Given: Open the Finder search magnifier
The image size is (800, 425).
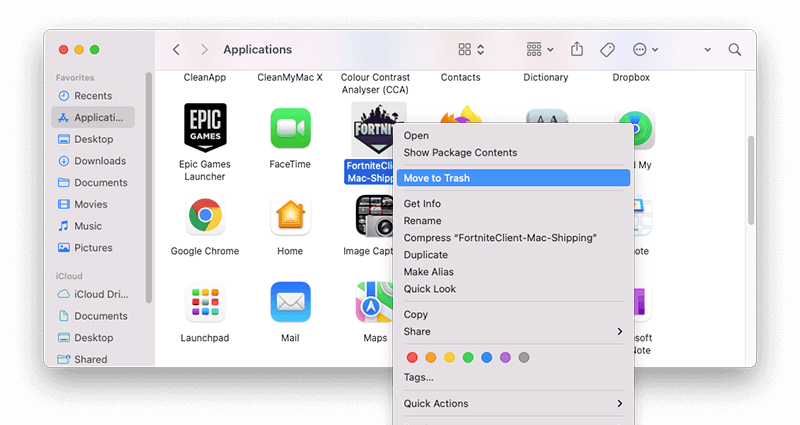Looking at the screenshot, I should 735,49.
